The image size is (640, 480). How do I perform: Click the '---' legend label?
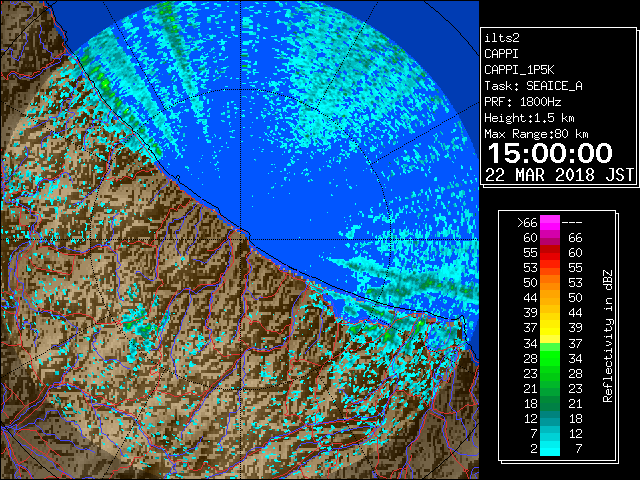click(572, 222)
